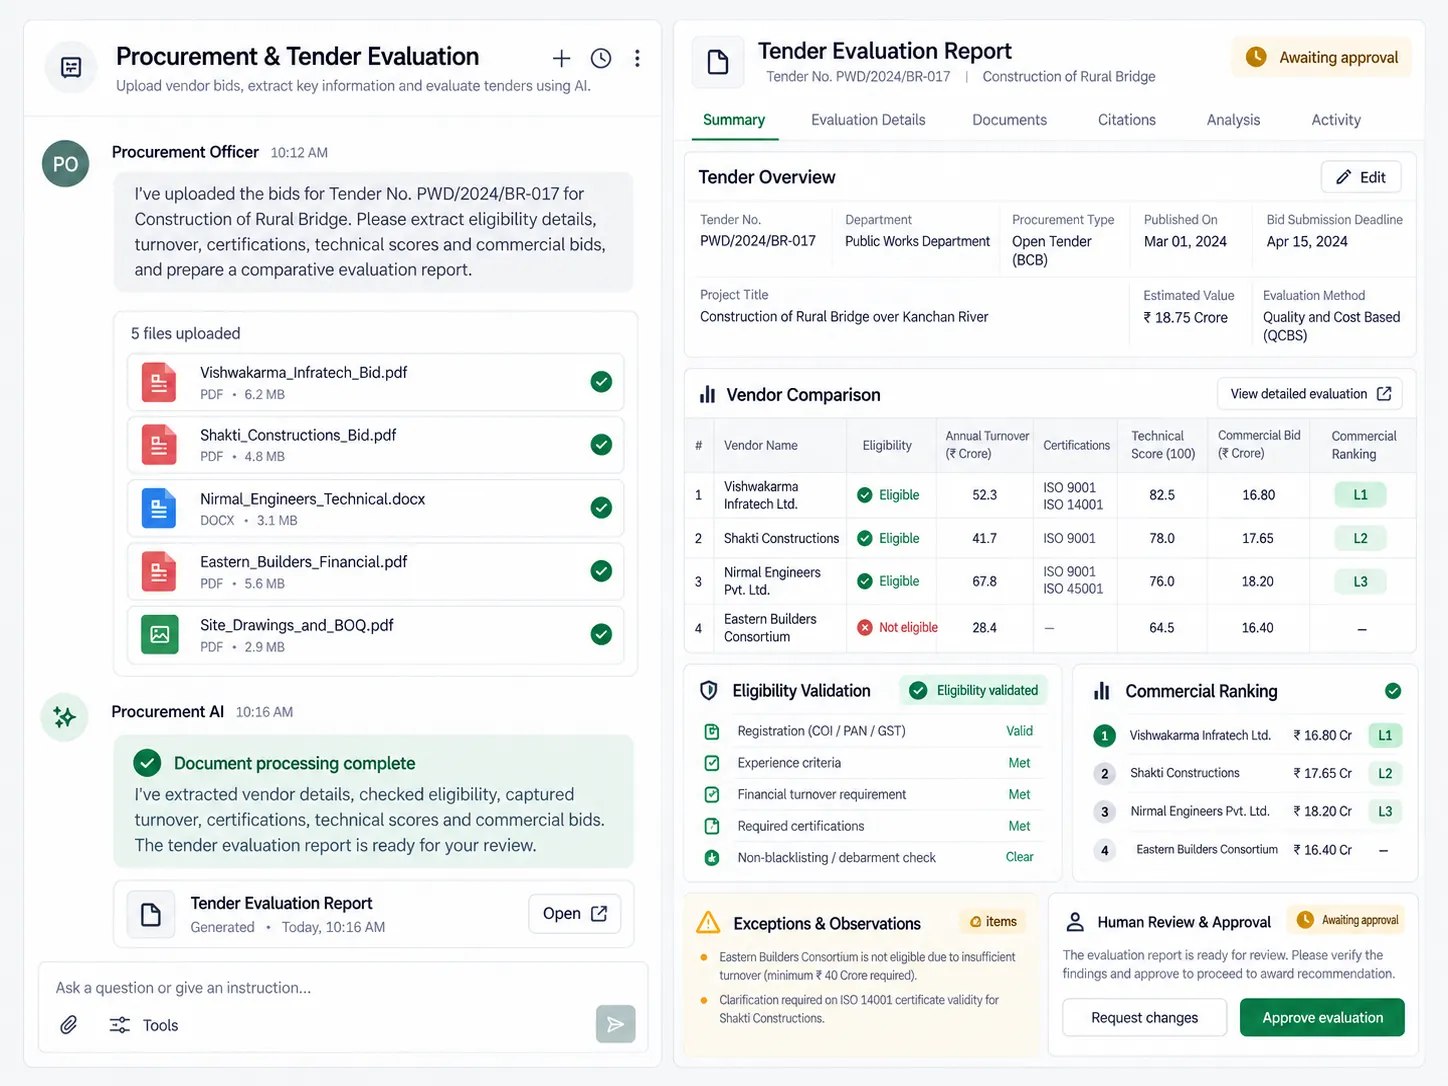Open the Activity tab
This screenshot has width=1448, height=1086.
point(1336,120)
